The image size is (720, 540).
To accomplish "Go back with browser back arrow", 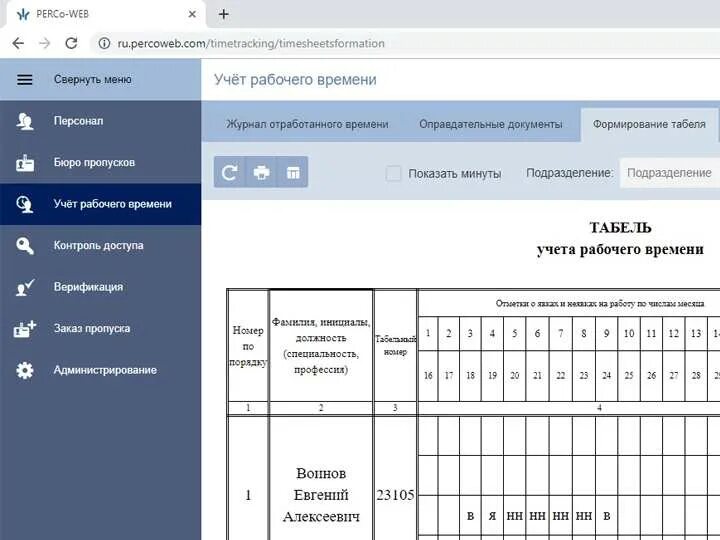I will (x=18, y=43).
